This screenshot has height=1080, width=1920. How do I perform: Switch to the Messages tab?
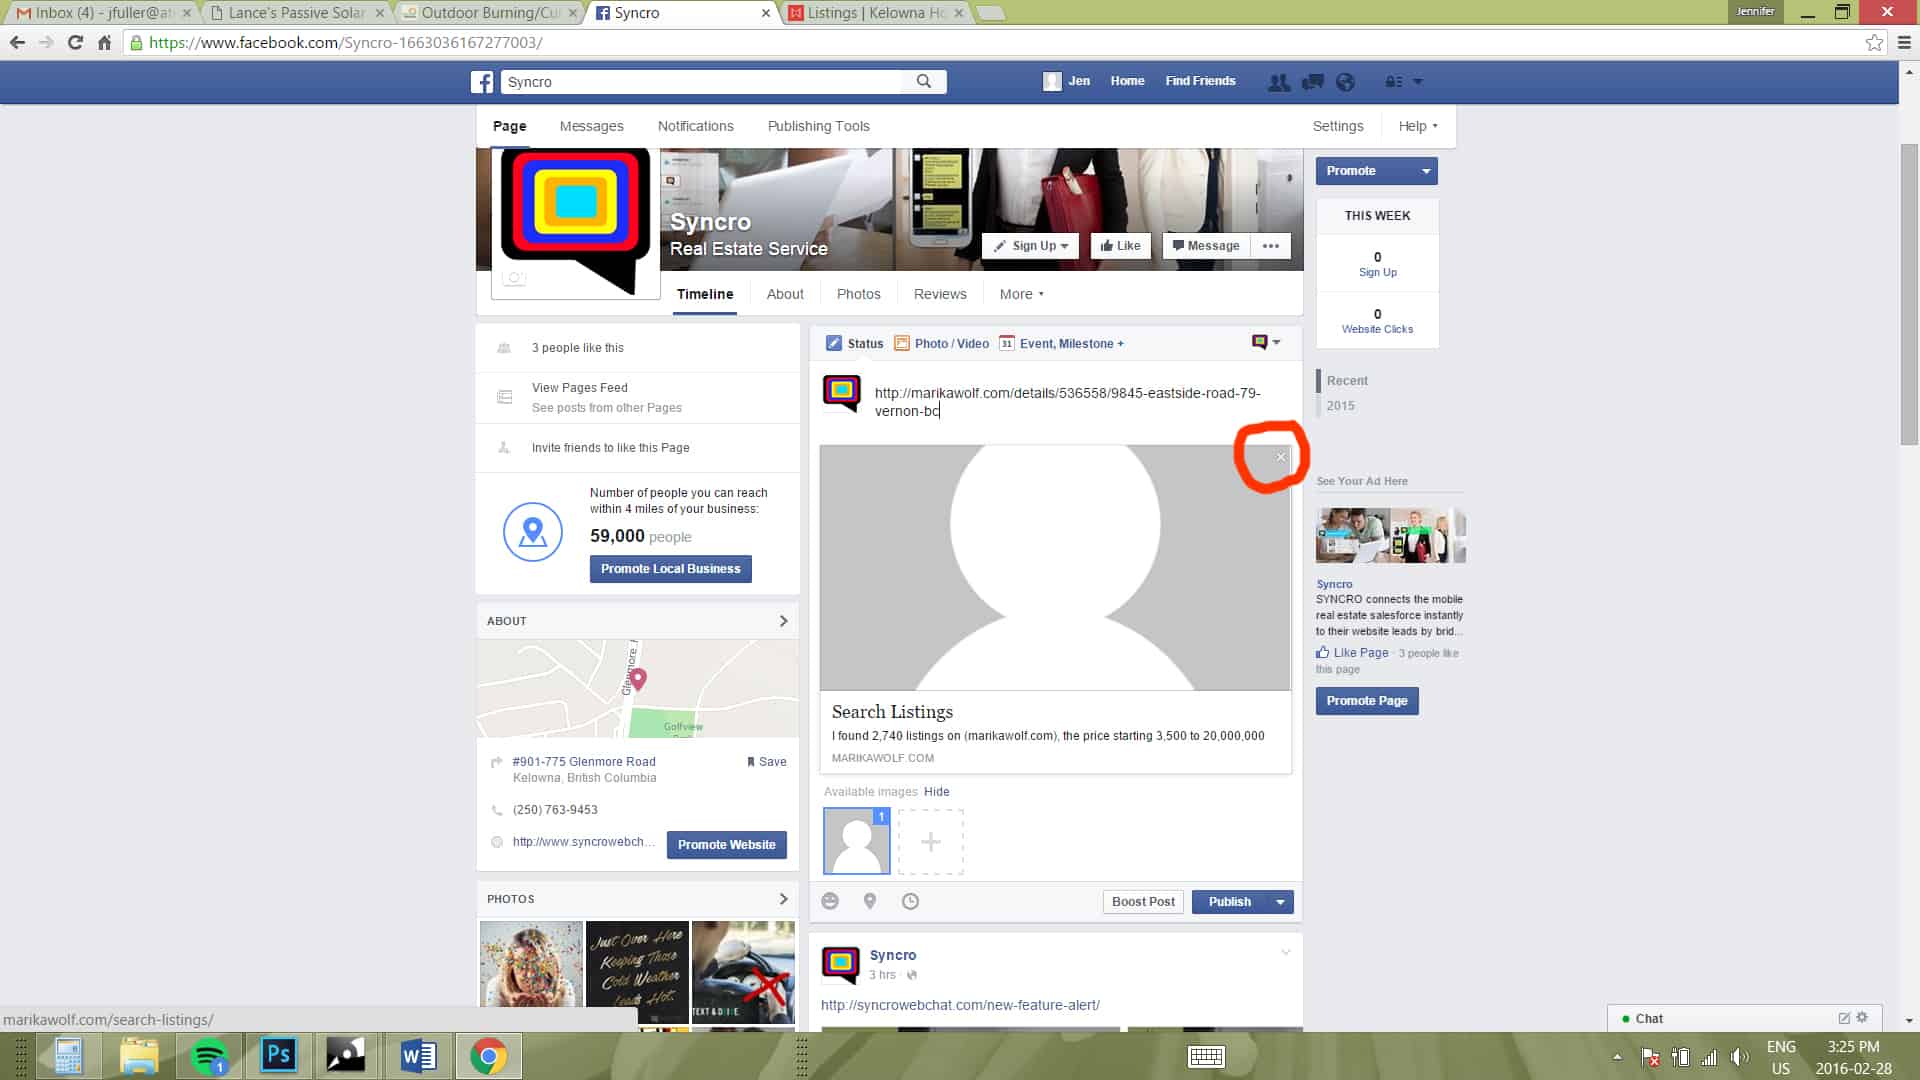click(591, 126)
